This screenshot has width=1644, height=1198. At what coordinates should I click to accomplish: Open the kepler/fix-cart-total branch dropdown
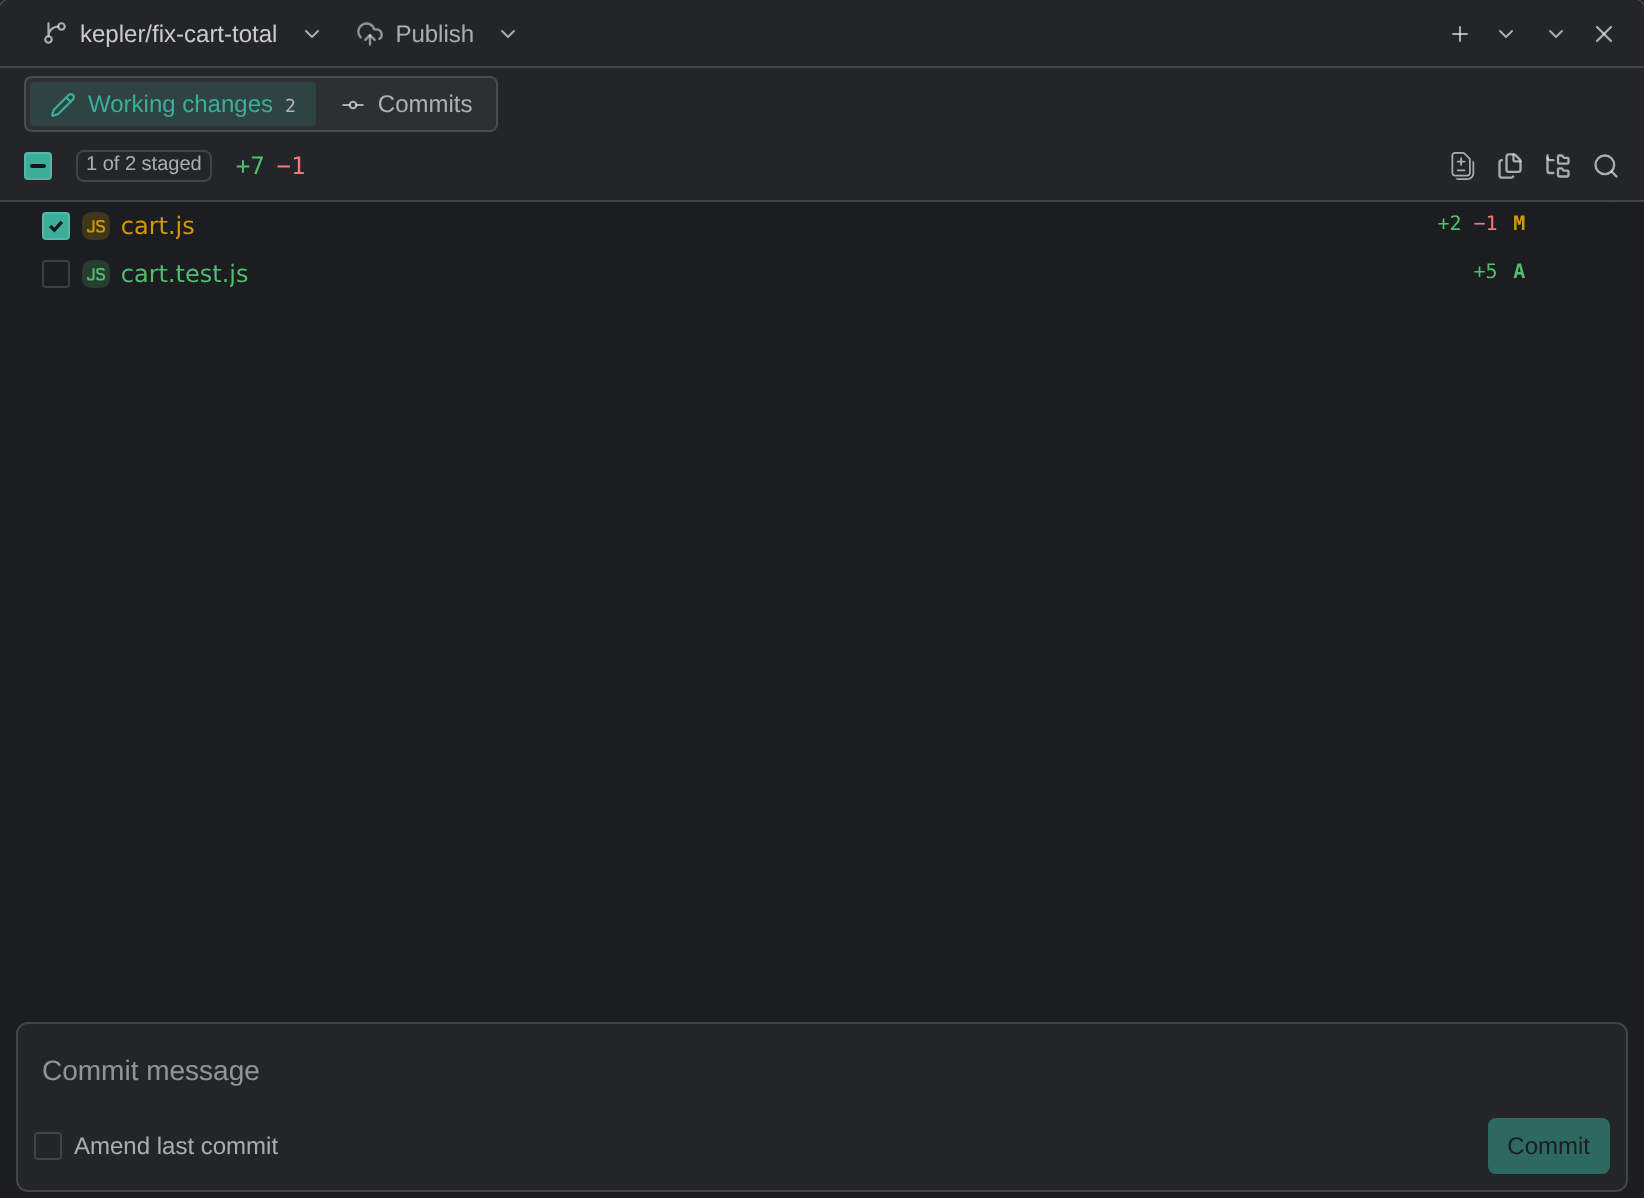[312, 34]
